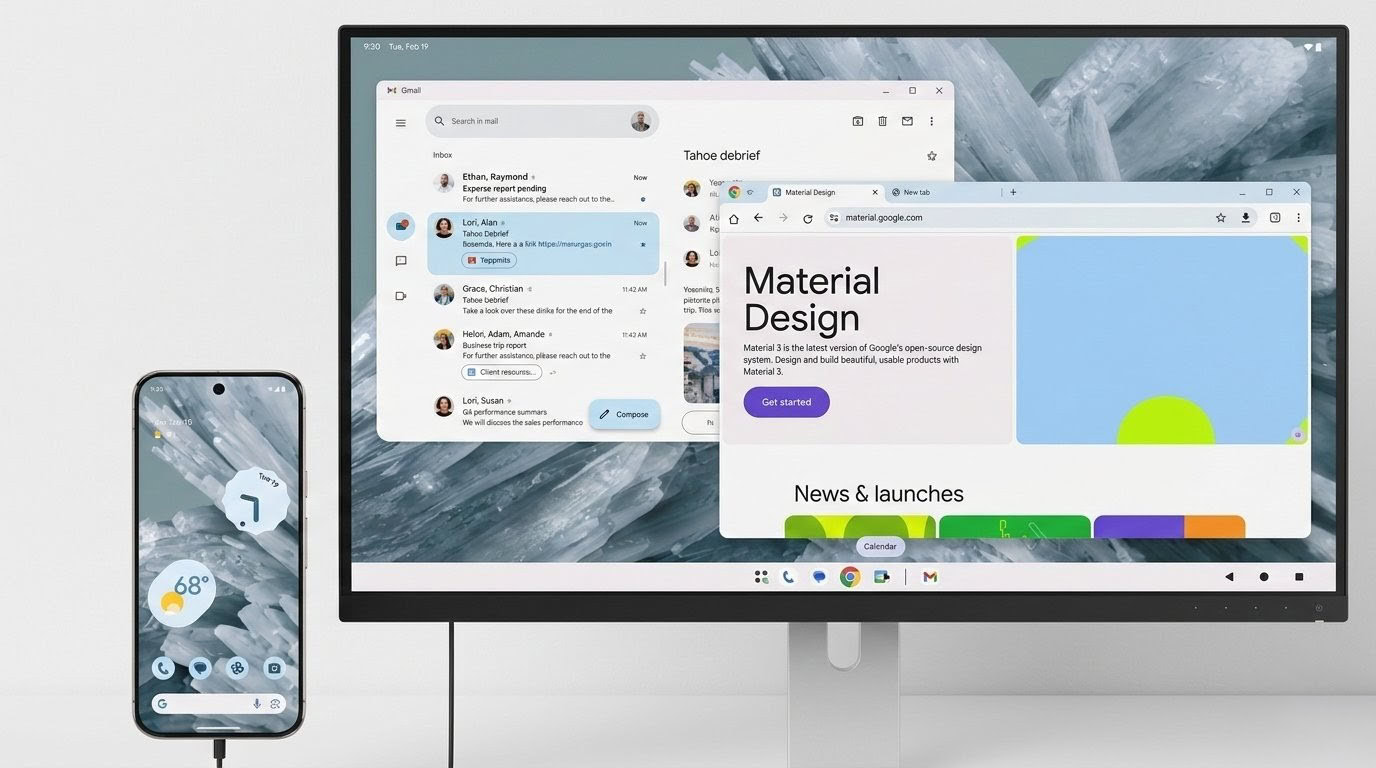Open the taskbar app launcher grid
This screenshot has height=768, width=1376.
pos(761,577)
